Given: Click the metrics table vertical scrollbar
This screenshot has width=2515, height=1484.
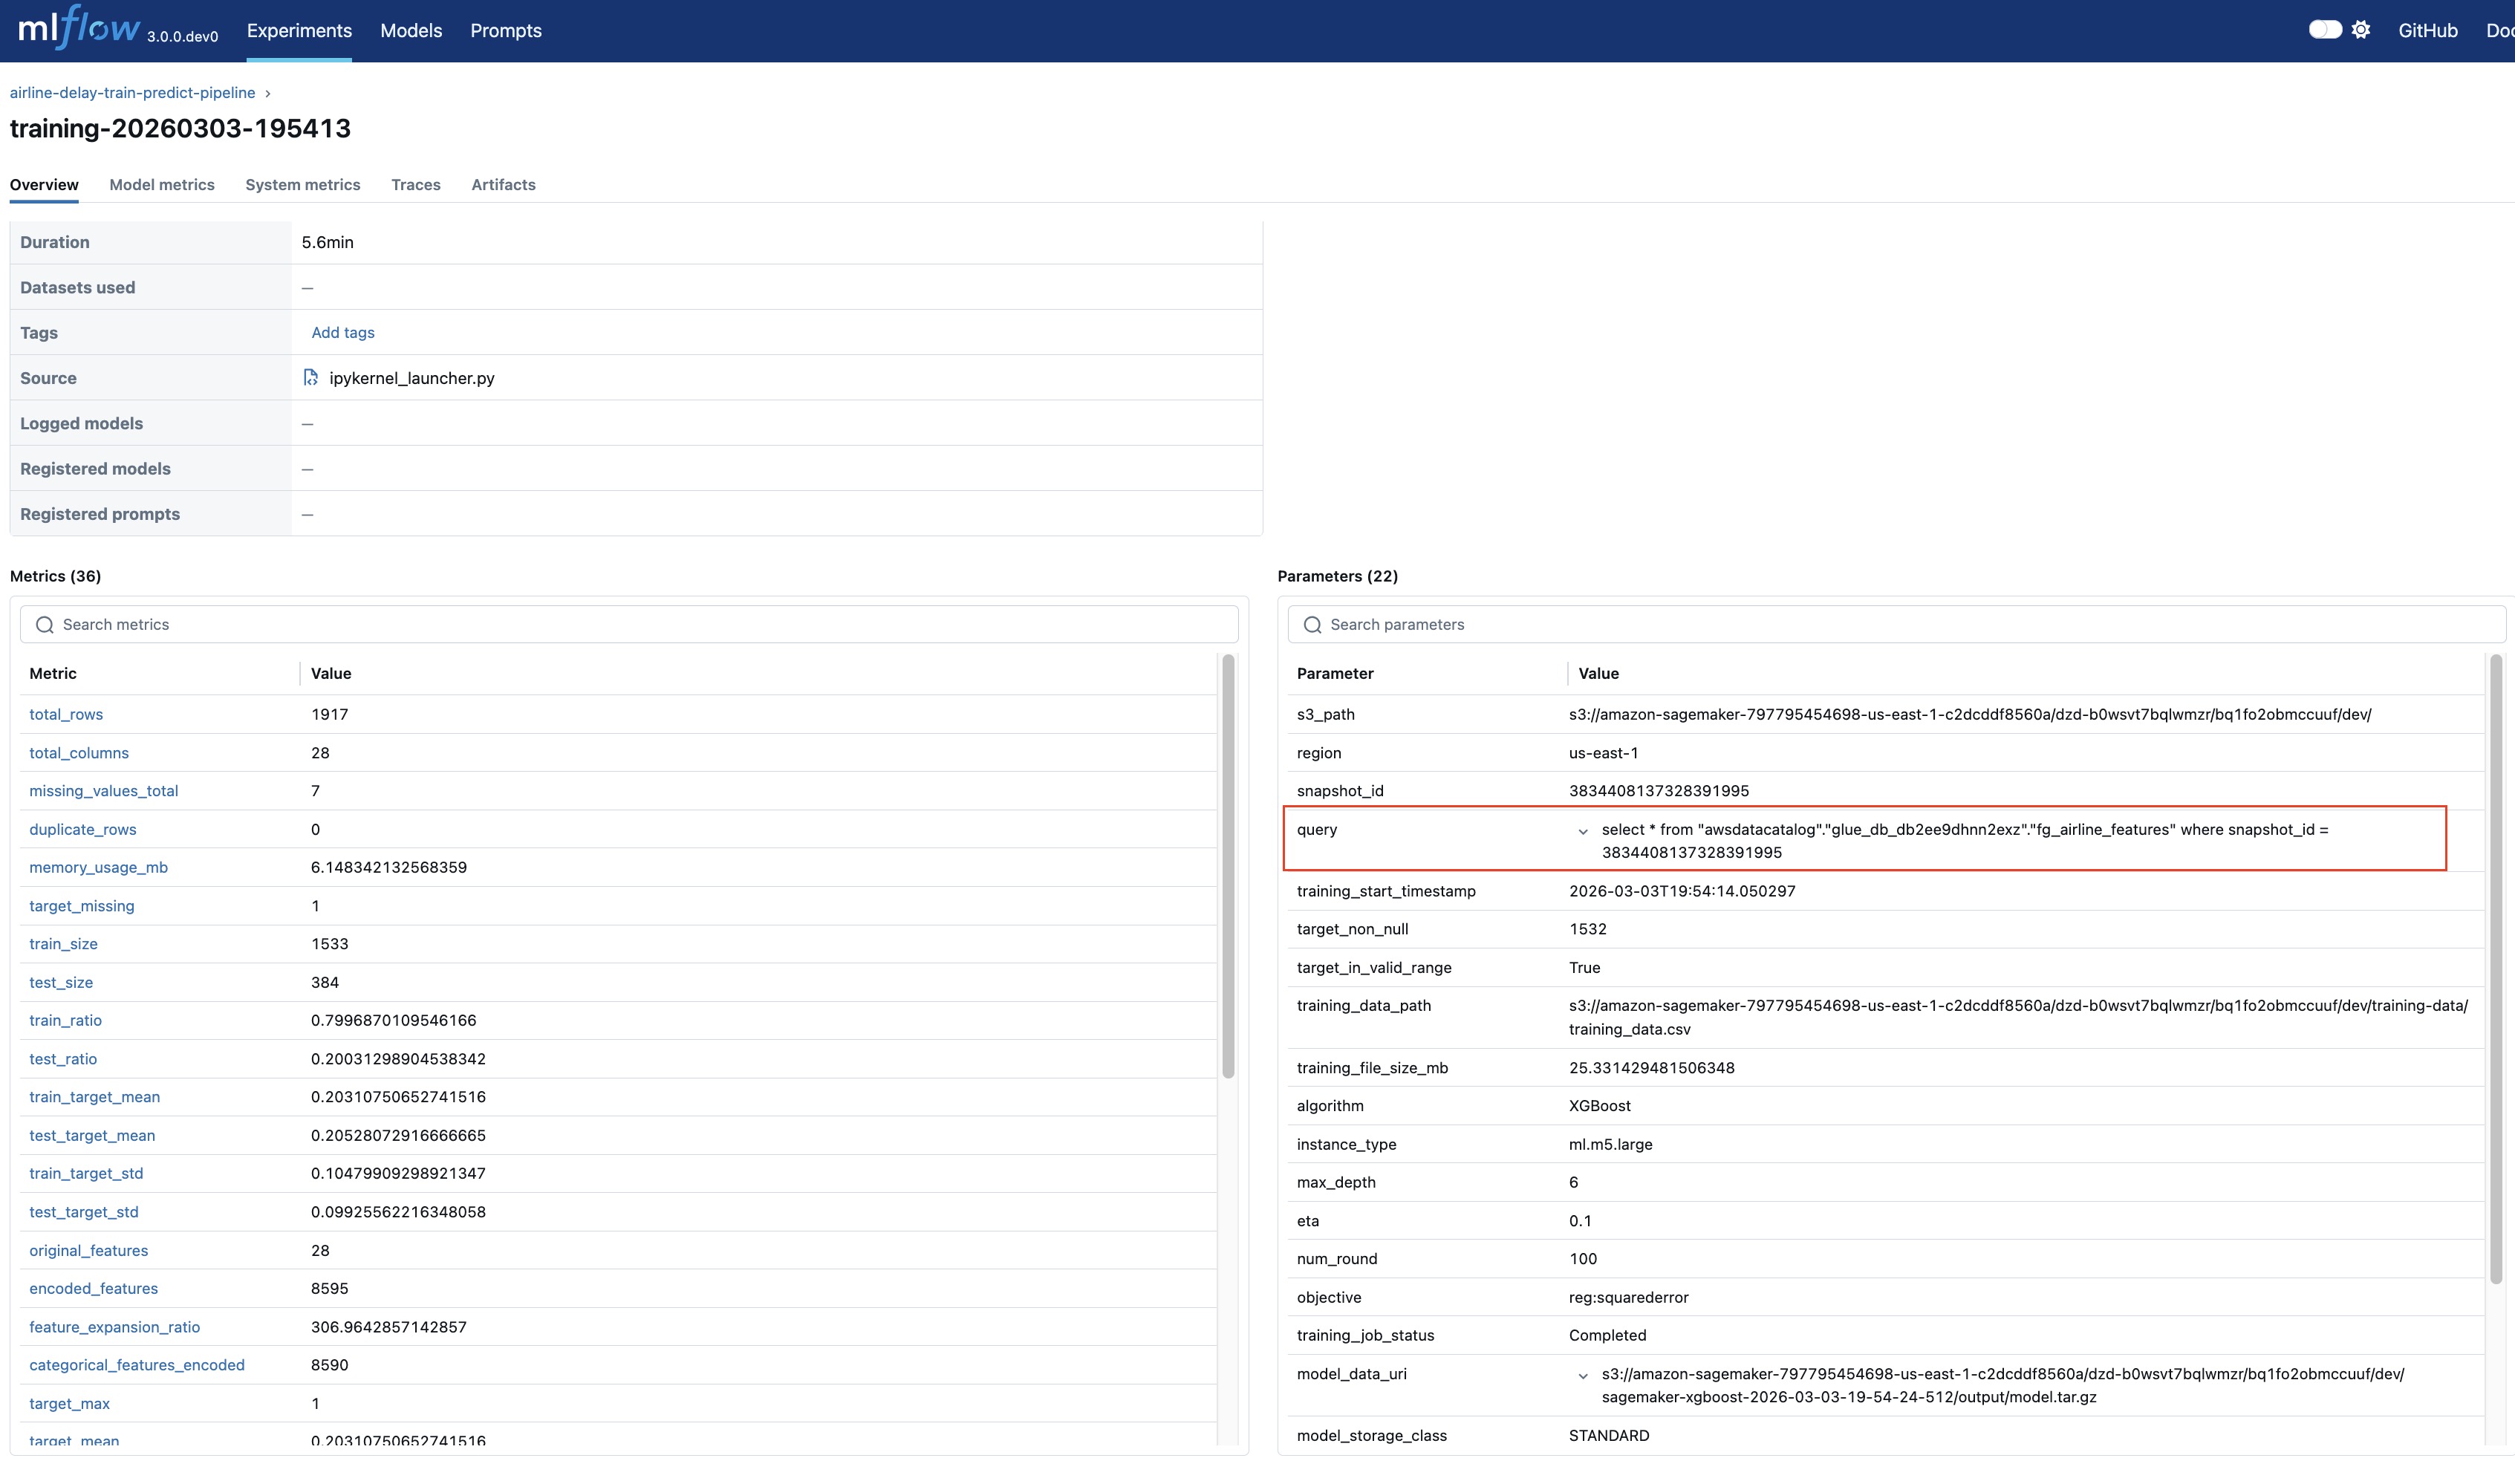Looking at the screenshot, I should (1228, 865).
